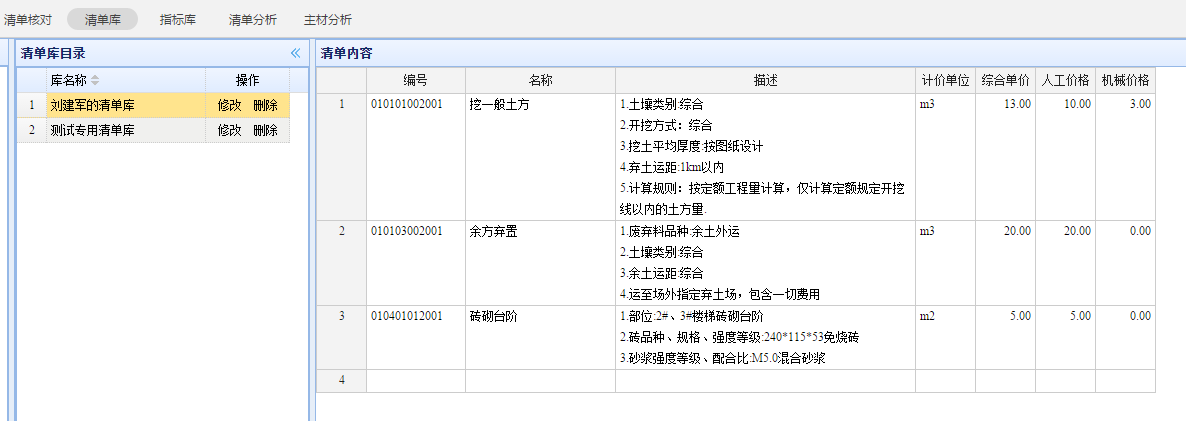Click the 编号 column header
This screenshot has width=1186, height=421.
[x=415, y=80]
